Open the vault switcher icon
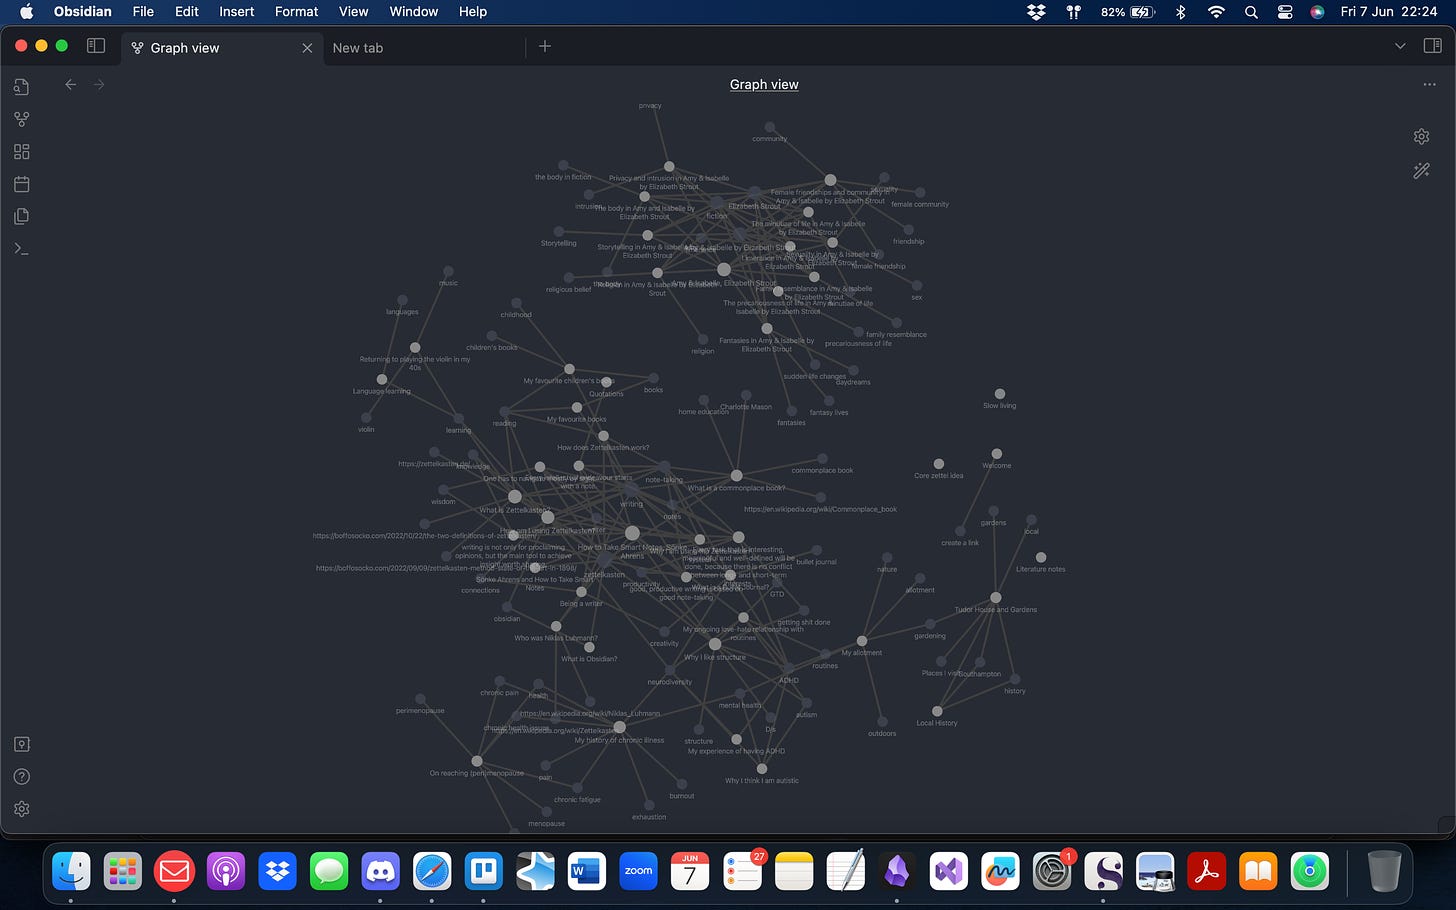The height and width of the screenshot is (910, 1456). (x=21, y=744)
